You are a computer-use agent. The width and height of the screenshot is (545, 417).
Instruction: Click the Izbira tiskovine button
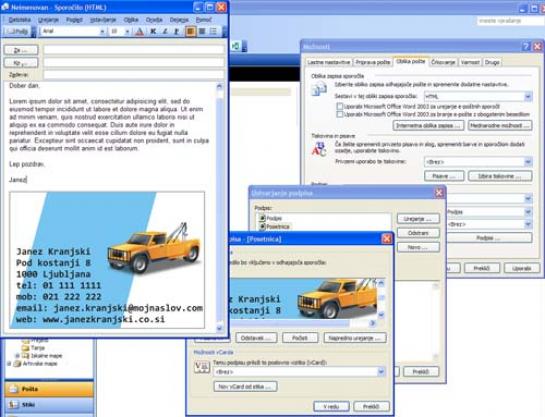pos(500,176)
